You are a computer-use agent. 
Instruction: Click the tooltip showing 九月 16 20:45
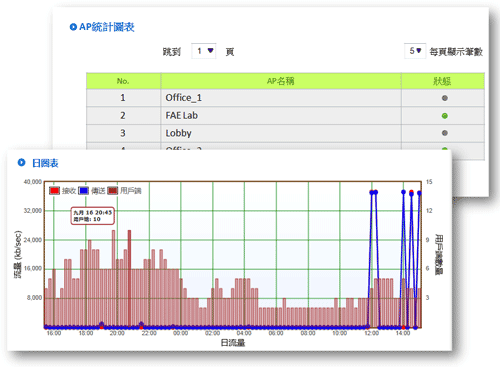pos(93,216)
